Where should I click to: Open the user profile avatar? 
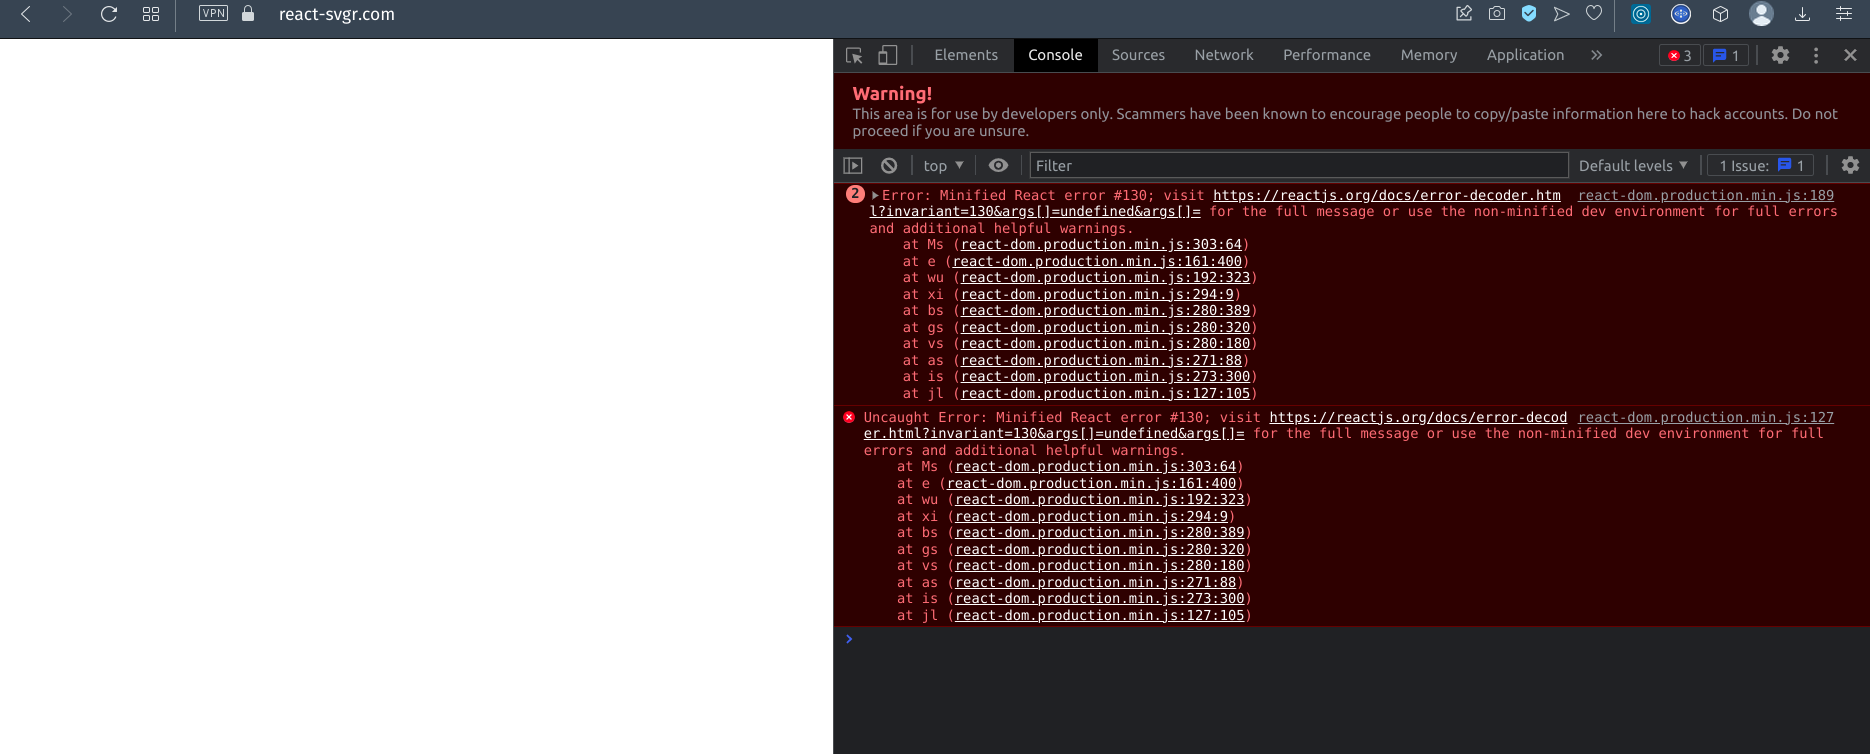coord(1762,14)
